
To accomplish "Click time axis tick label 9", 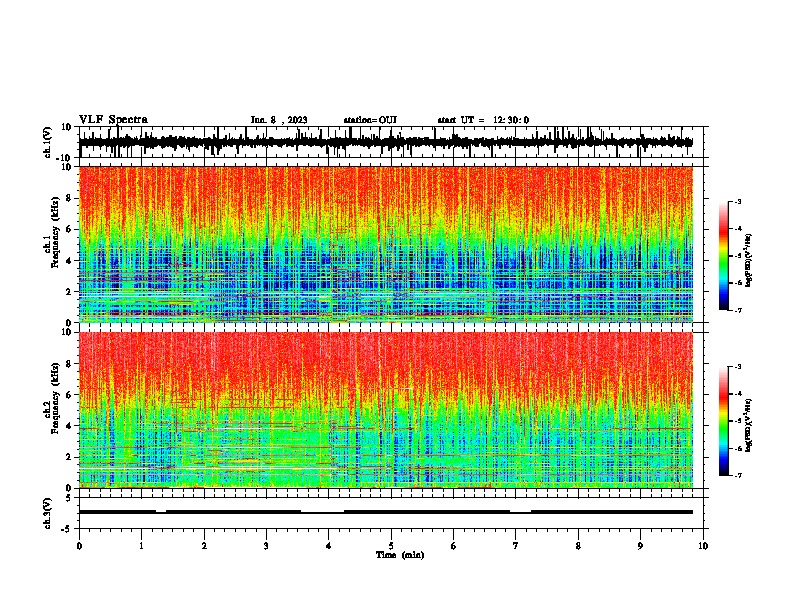I will point(640,546).
